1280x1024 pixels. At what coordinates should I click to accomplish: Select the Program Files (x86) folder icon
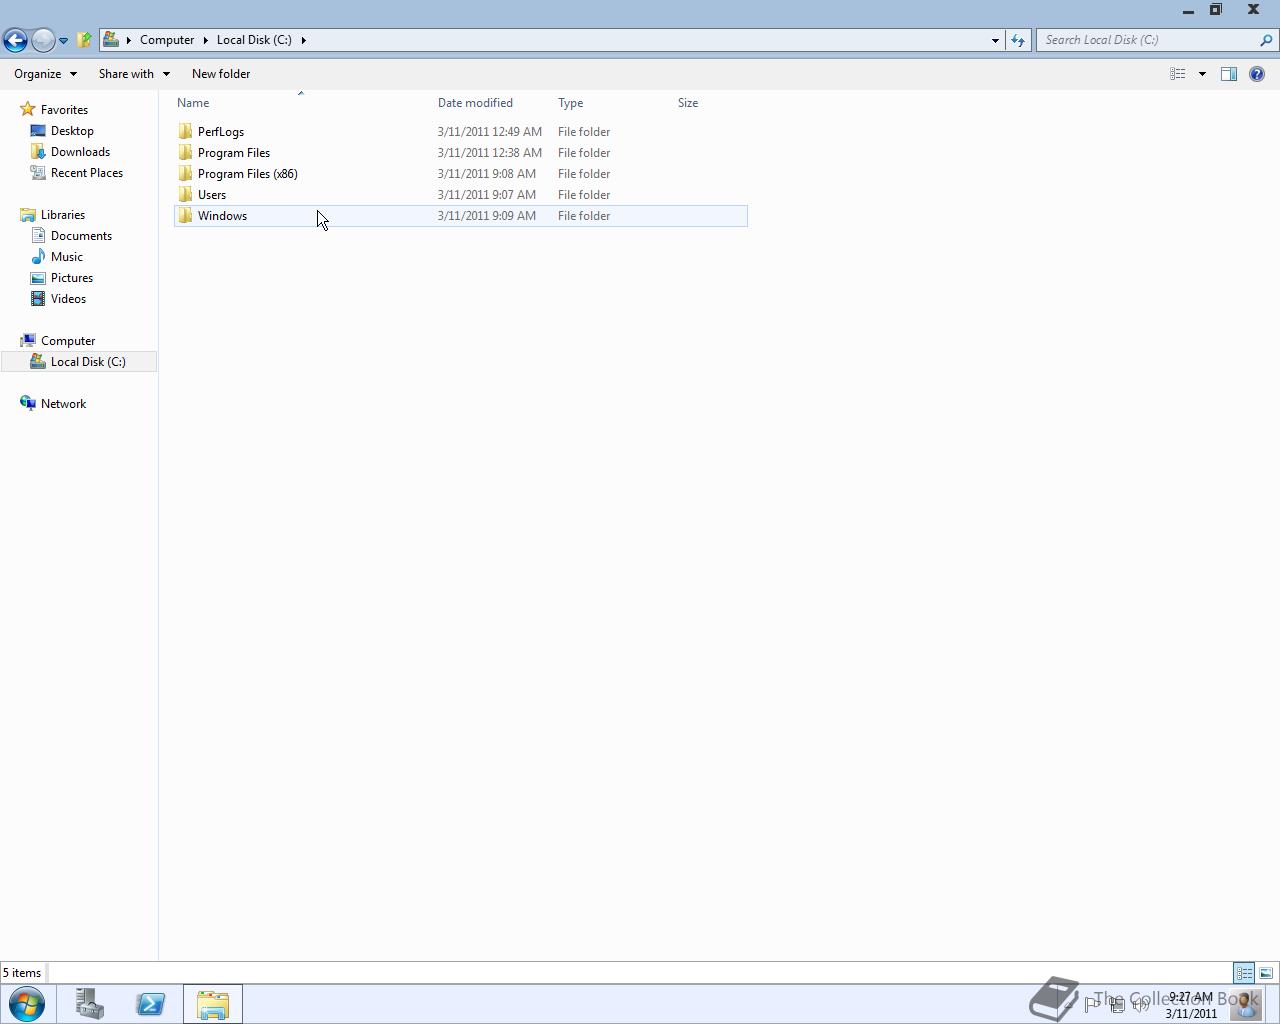coord(185,174)
